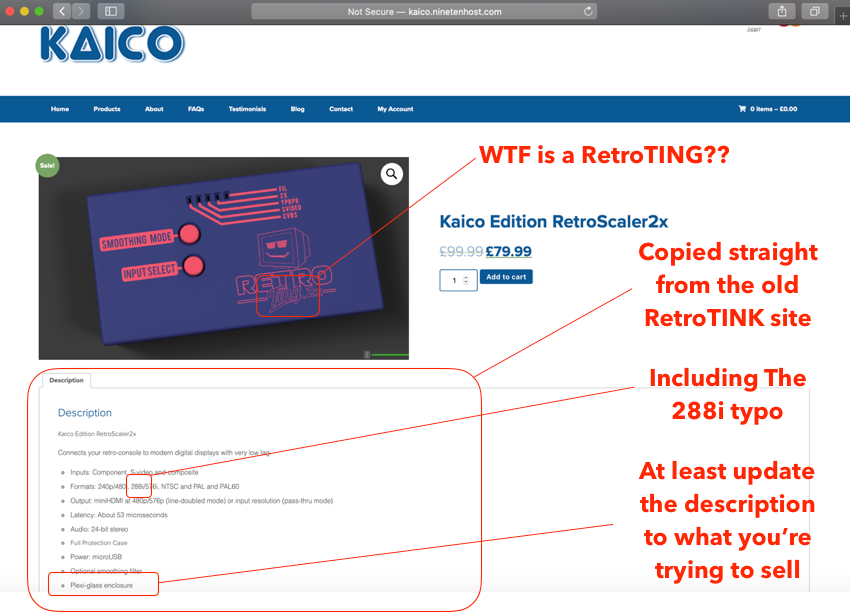
Task: Click 'Power: microUSB' list item
Action: [x=96, y=557]
